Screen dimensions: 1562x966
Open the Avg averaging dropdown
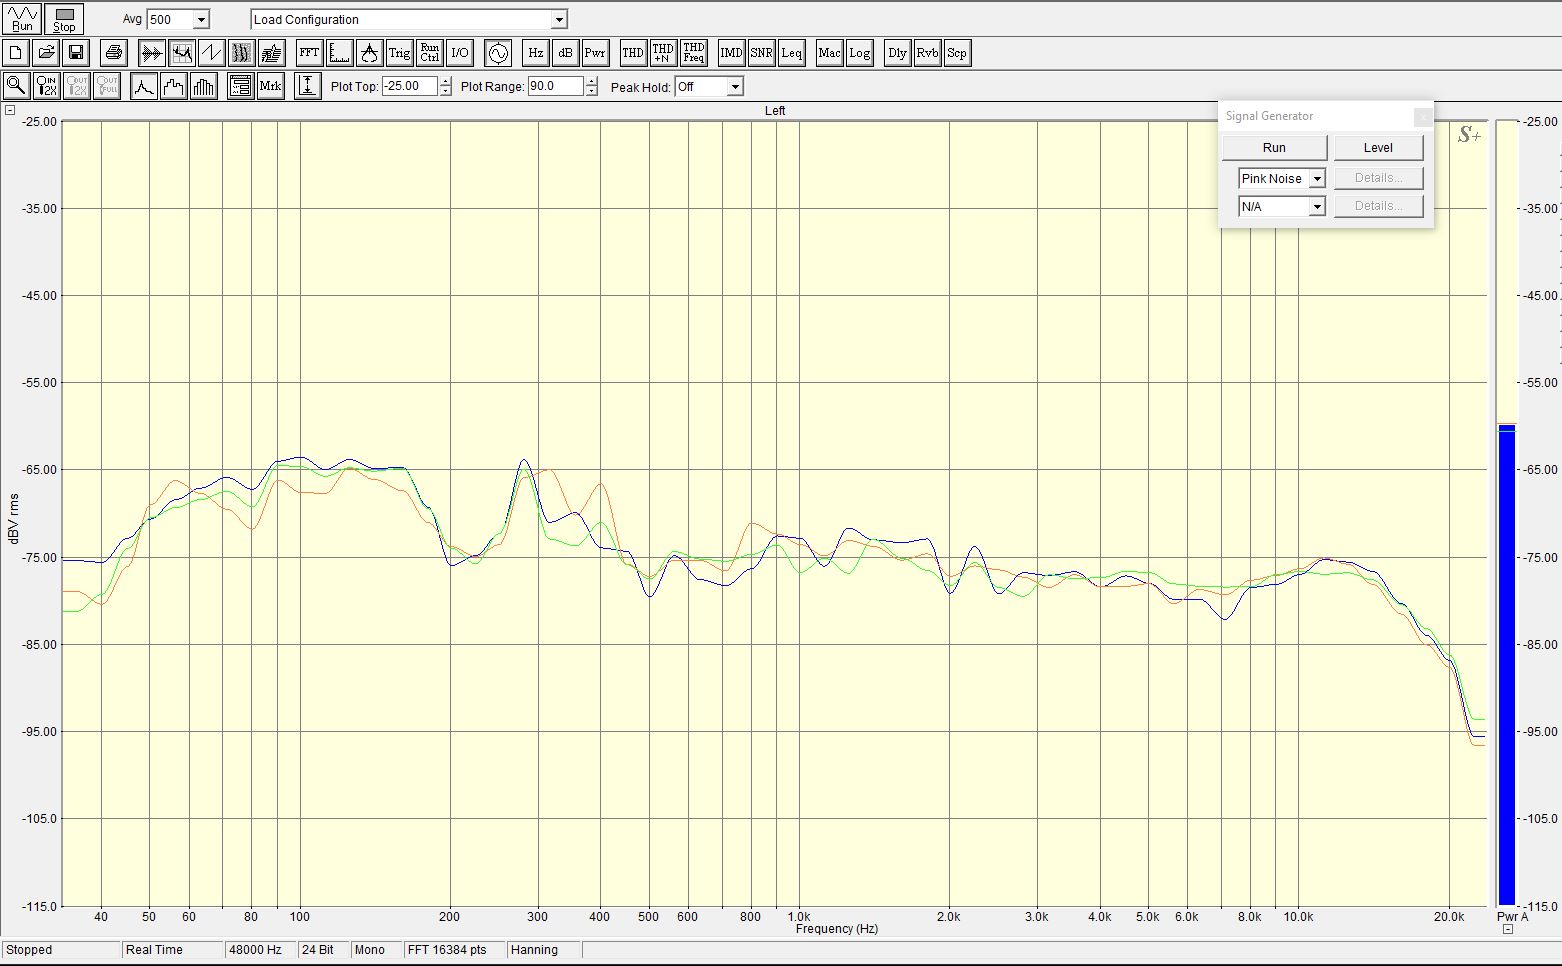pos(201,20)
